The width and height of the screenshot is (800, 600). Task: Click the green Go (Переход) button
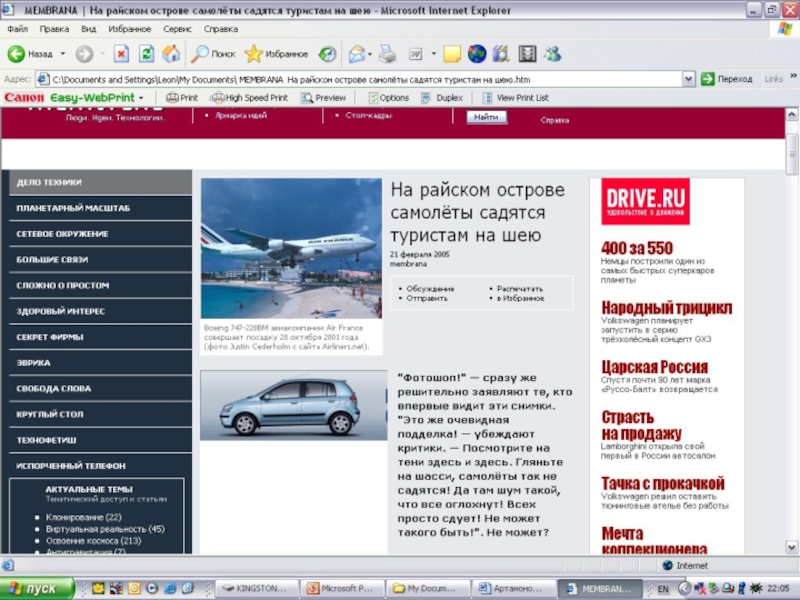(x=727, y=79)
